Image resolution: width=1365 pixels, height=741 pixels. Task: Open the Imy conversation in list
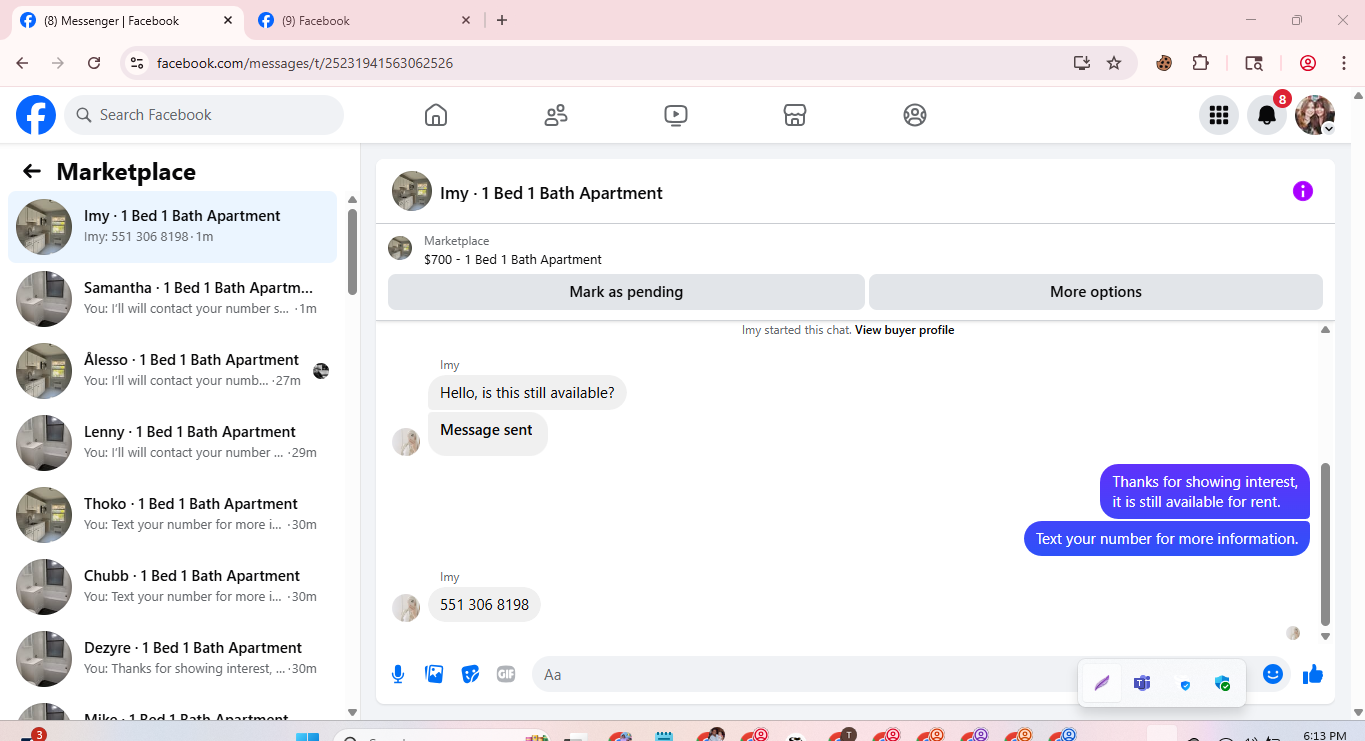click(172, 227)
